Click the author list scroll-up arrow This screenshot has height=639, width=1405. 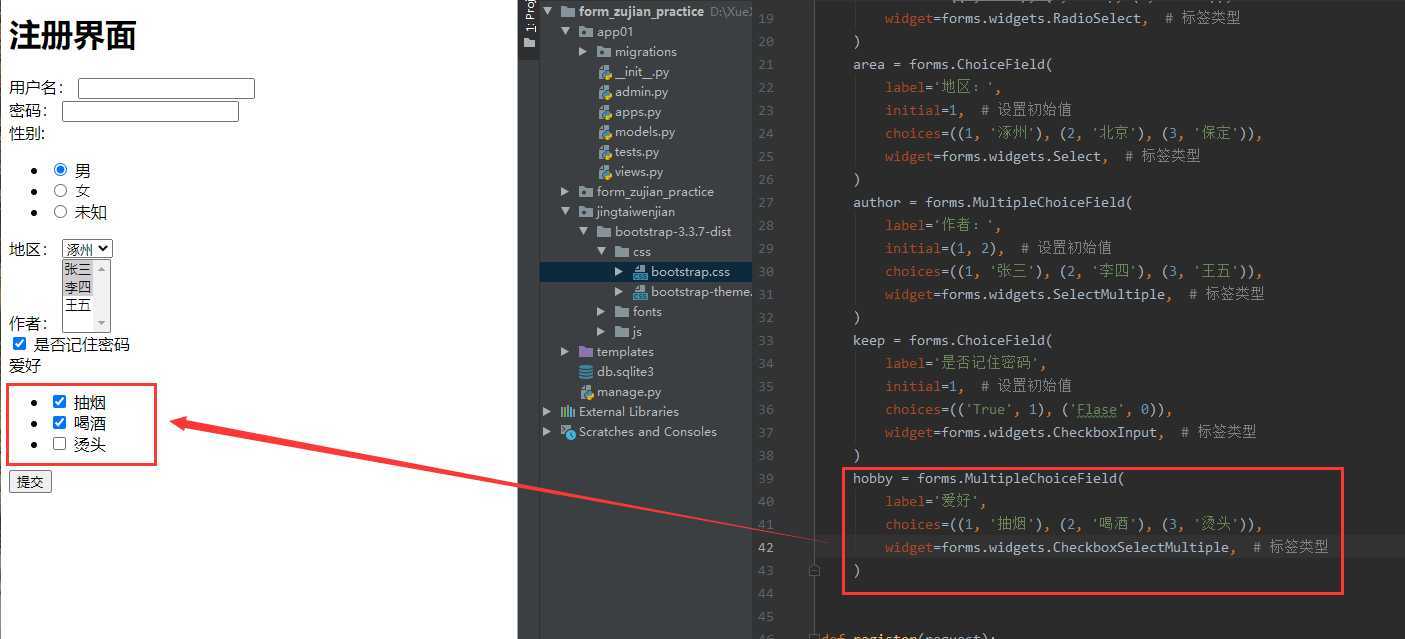[x=101, y=268]
